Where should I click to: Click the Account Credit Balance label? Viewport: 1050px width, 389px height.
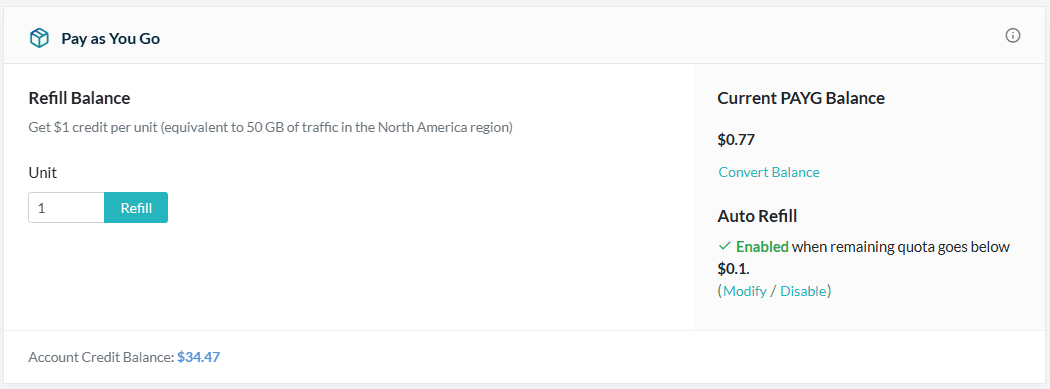pos(101,357)
